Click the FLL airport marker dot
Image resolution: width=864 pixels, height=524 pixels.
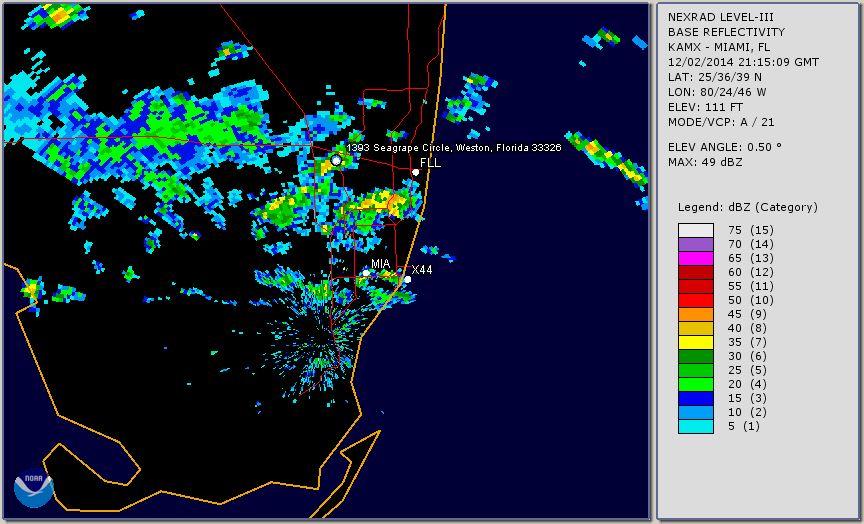click(x=415, y=172)
